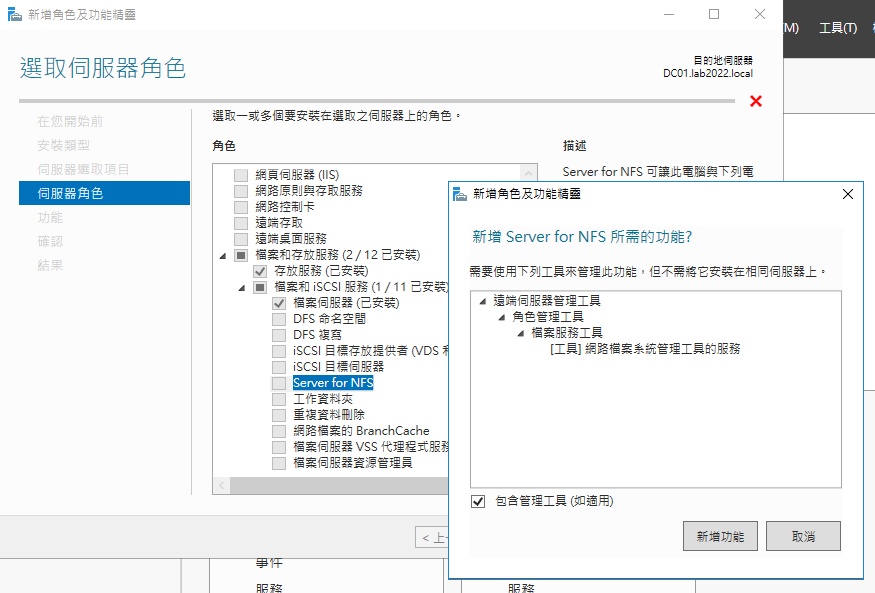This screenshot has width=875, height=593.
Task: Collapse the 遠端伺服器管理工具 node
Action: [483, 301]
